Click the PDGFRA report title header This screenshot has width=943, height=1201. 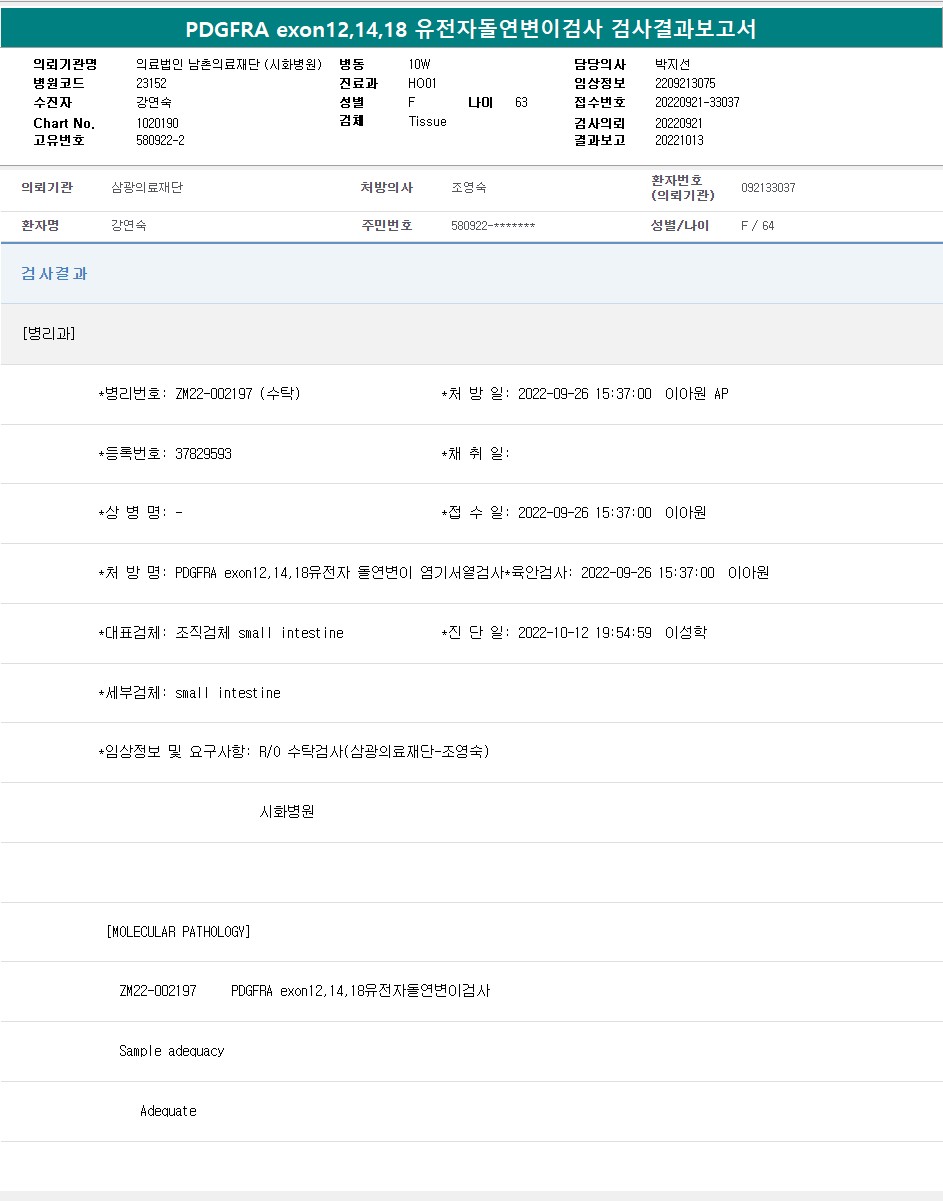(471, 29)
